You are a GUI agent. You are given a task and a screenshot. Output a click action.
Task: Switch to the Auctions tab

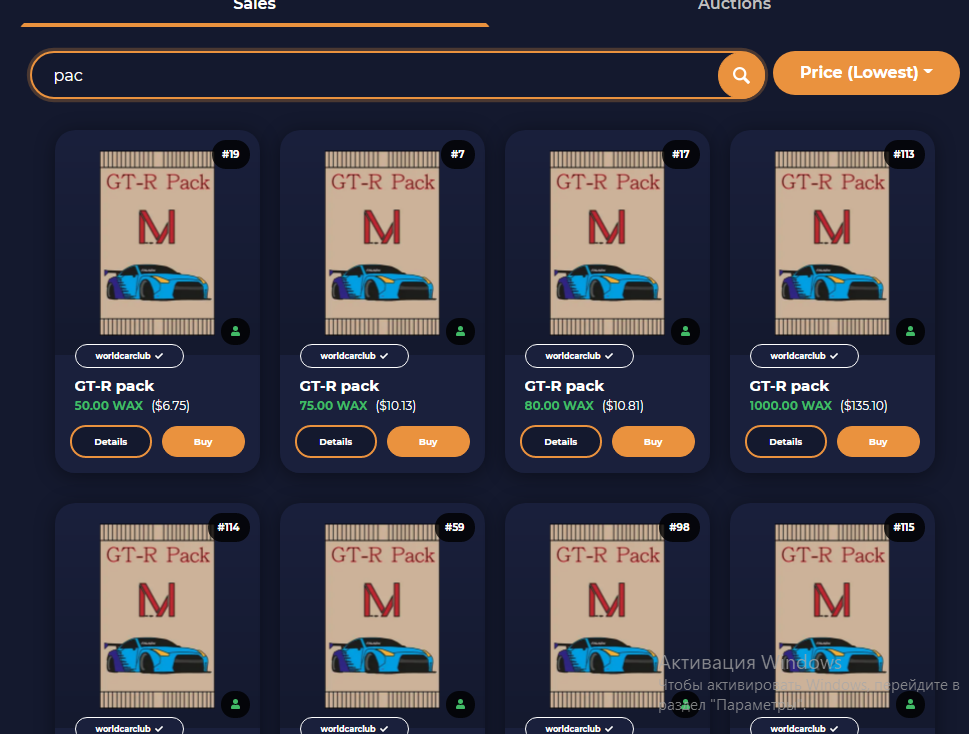point(734,6)
